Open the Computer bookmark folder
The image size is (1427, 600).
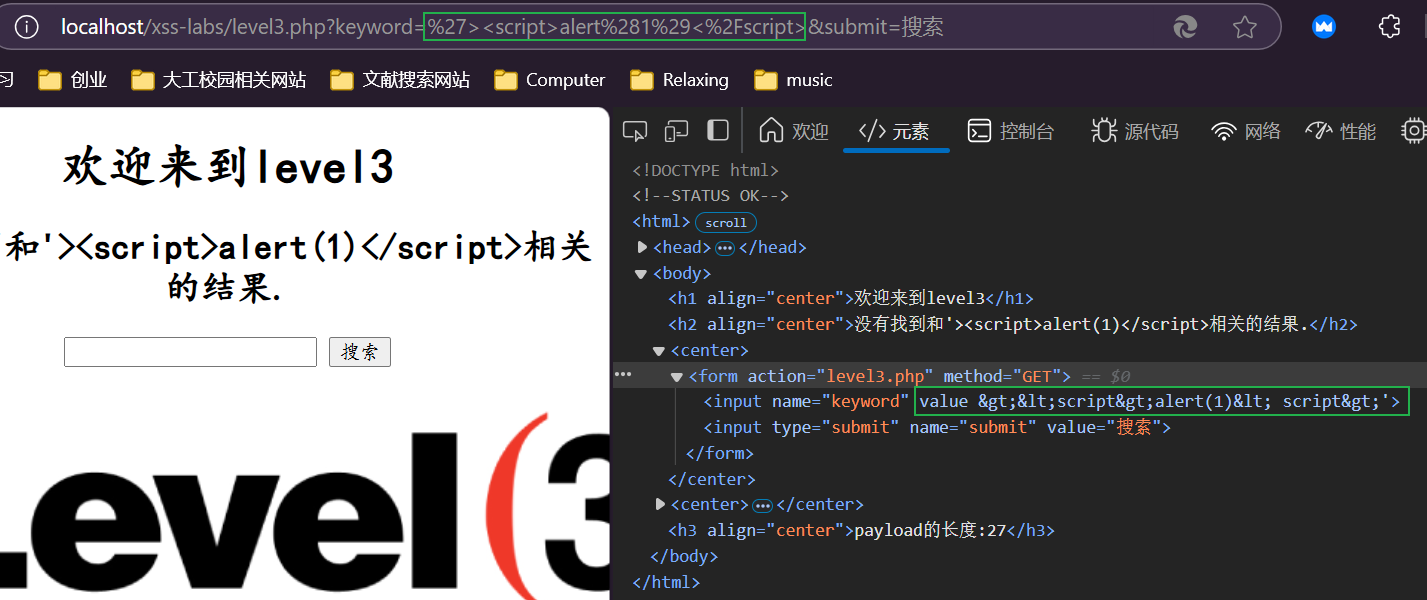(550, 80)
